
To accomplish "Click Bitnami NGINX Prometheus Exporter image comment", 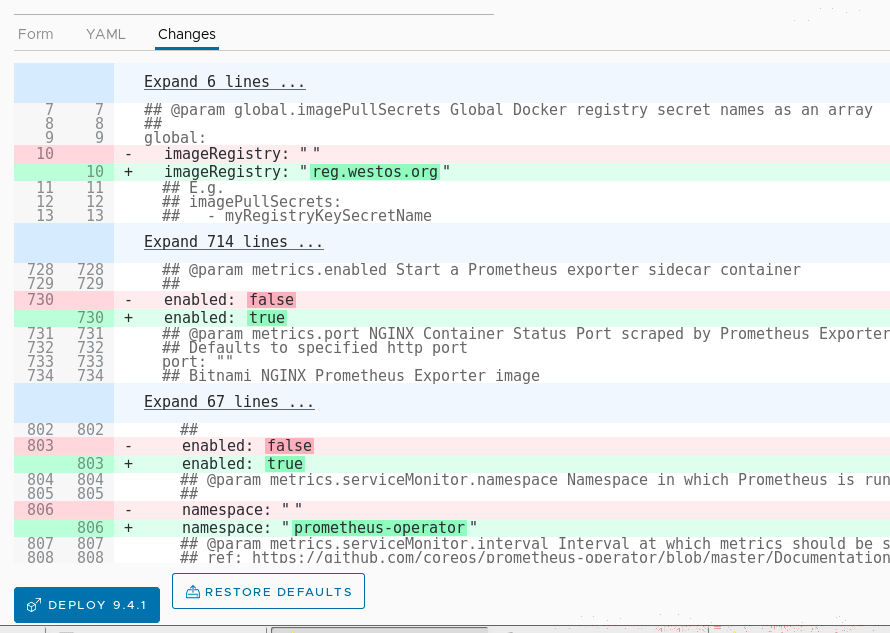I will point(351,376).
